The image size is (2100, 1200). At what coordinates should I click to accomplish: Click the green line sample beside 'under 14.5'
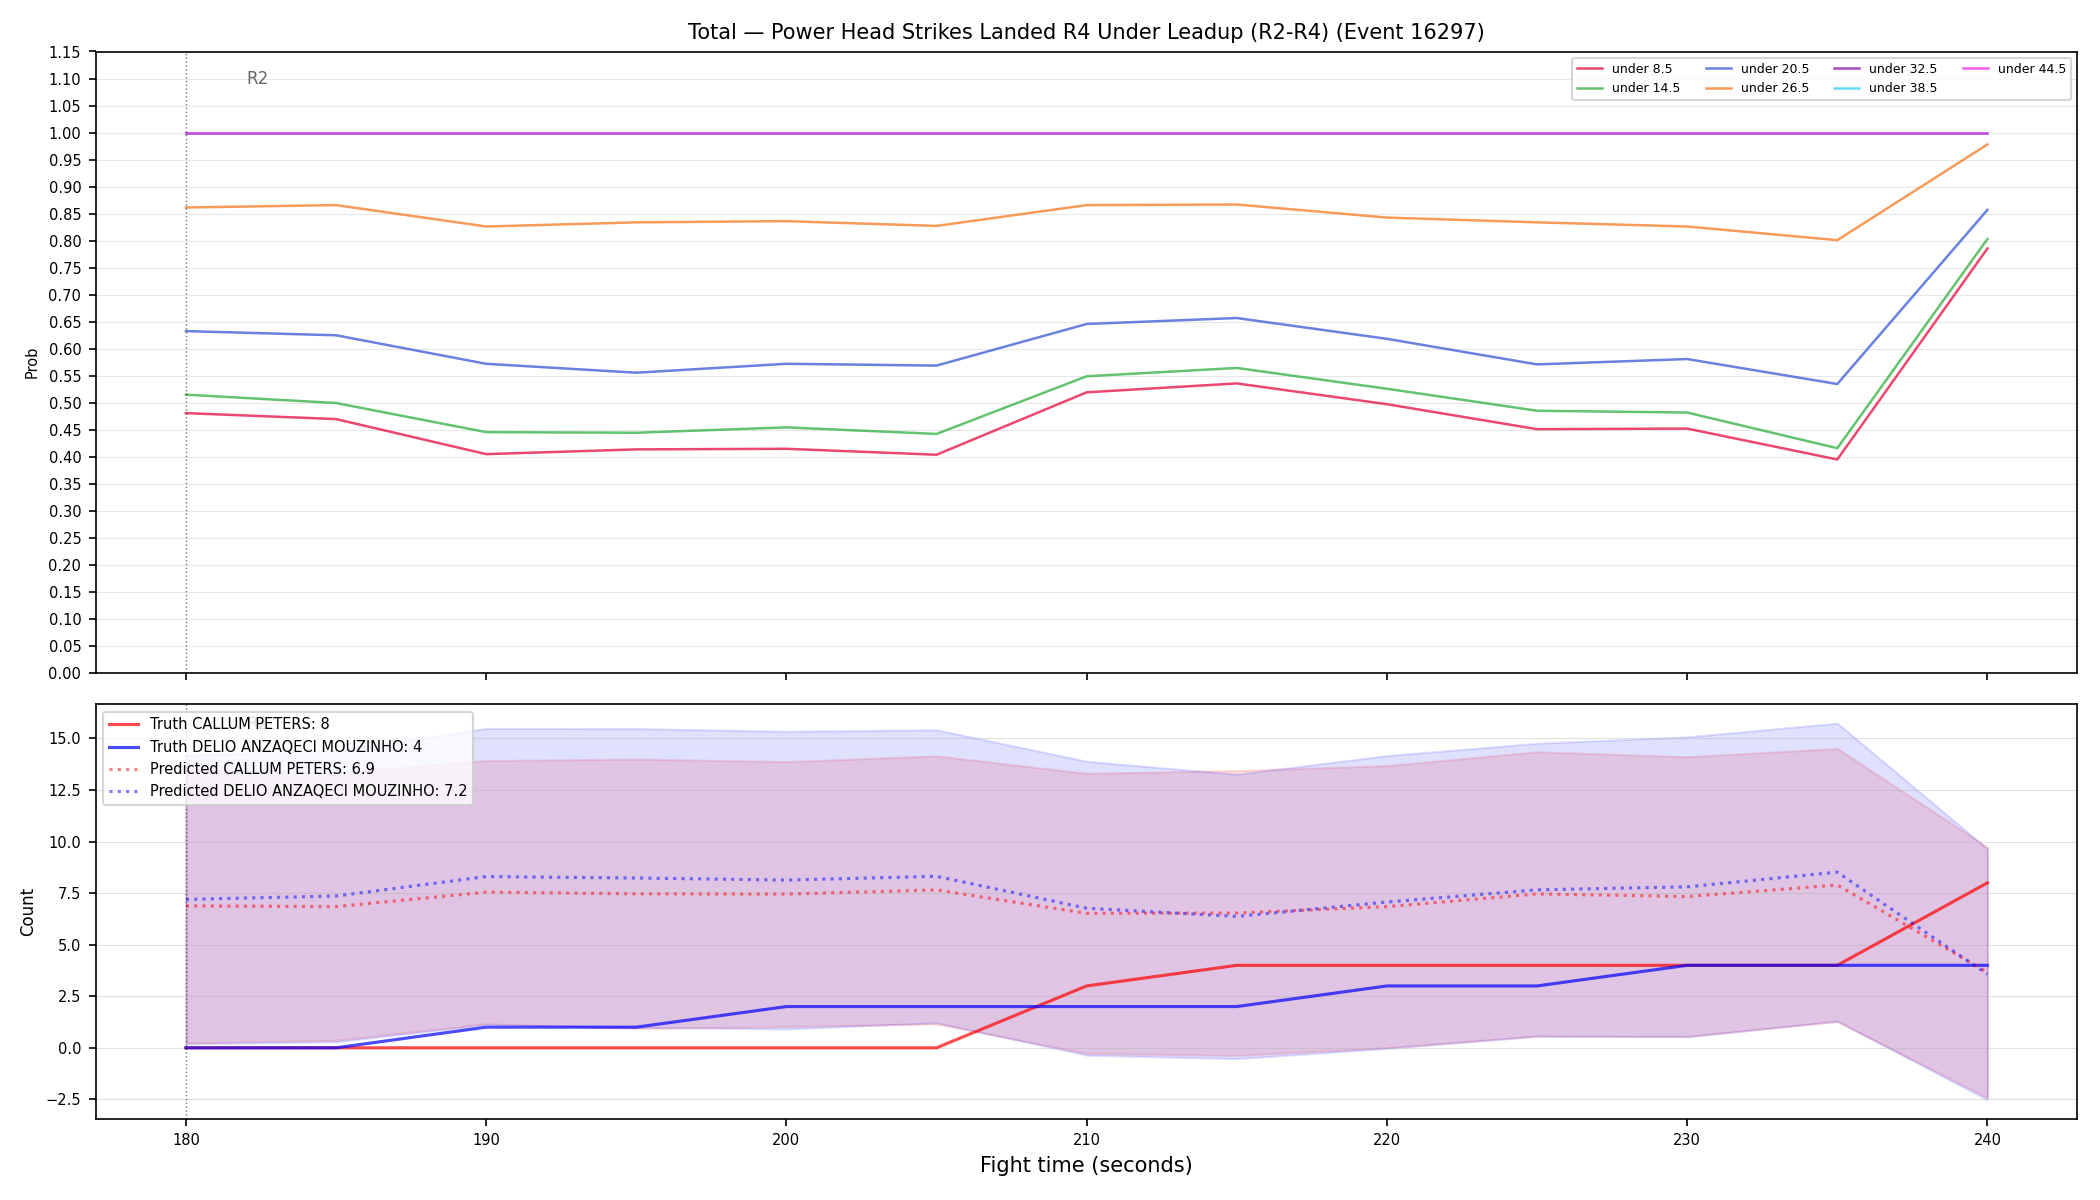tap(1590, 88)
